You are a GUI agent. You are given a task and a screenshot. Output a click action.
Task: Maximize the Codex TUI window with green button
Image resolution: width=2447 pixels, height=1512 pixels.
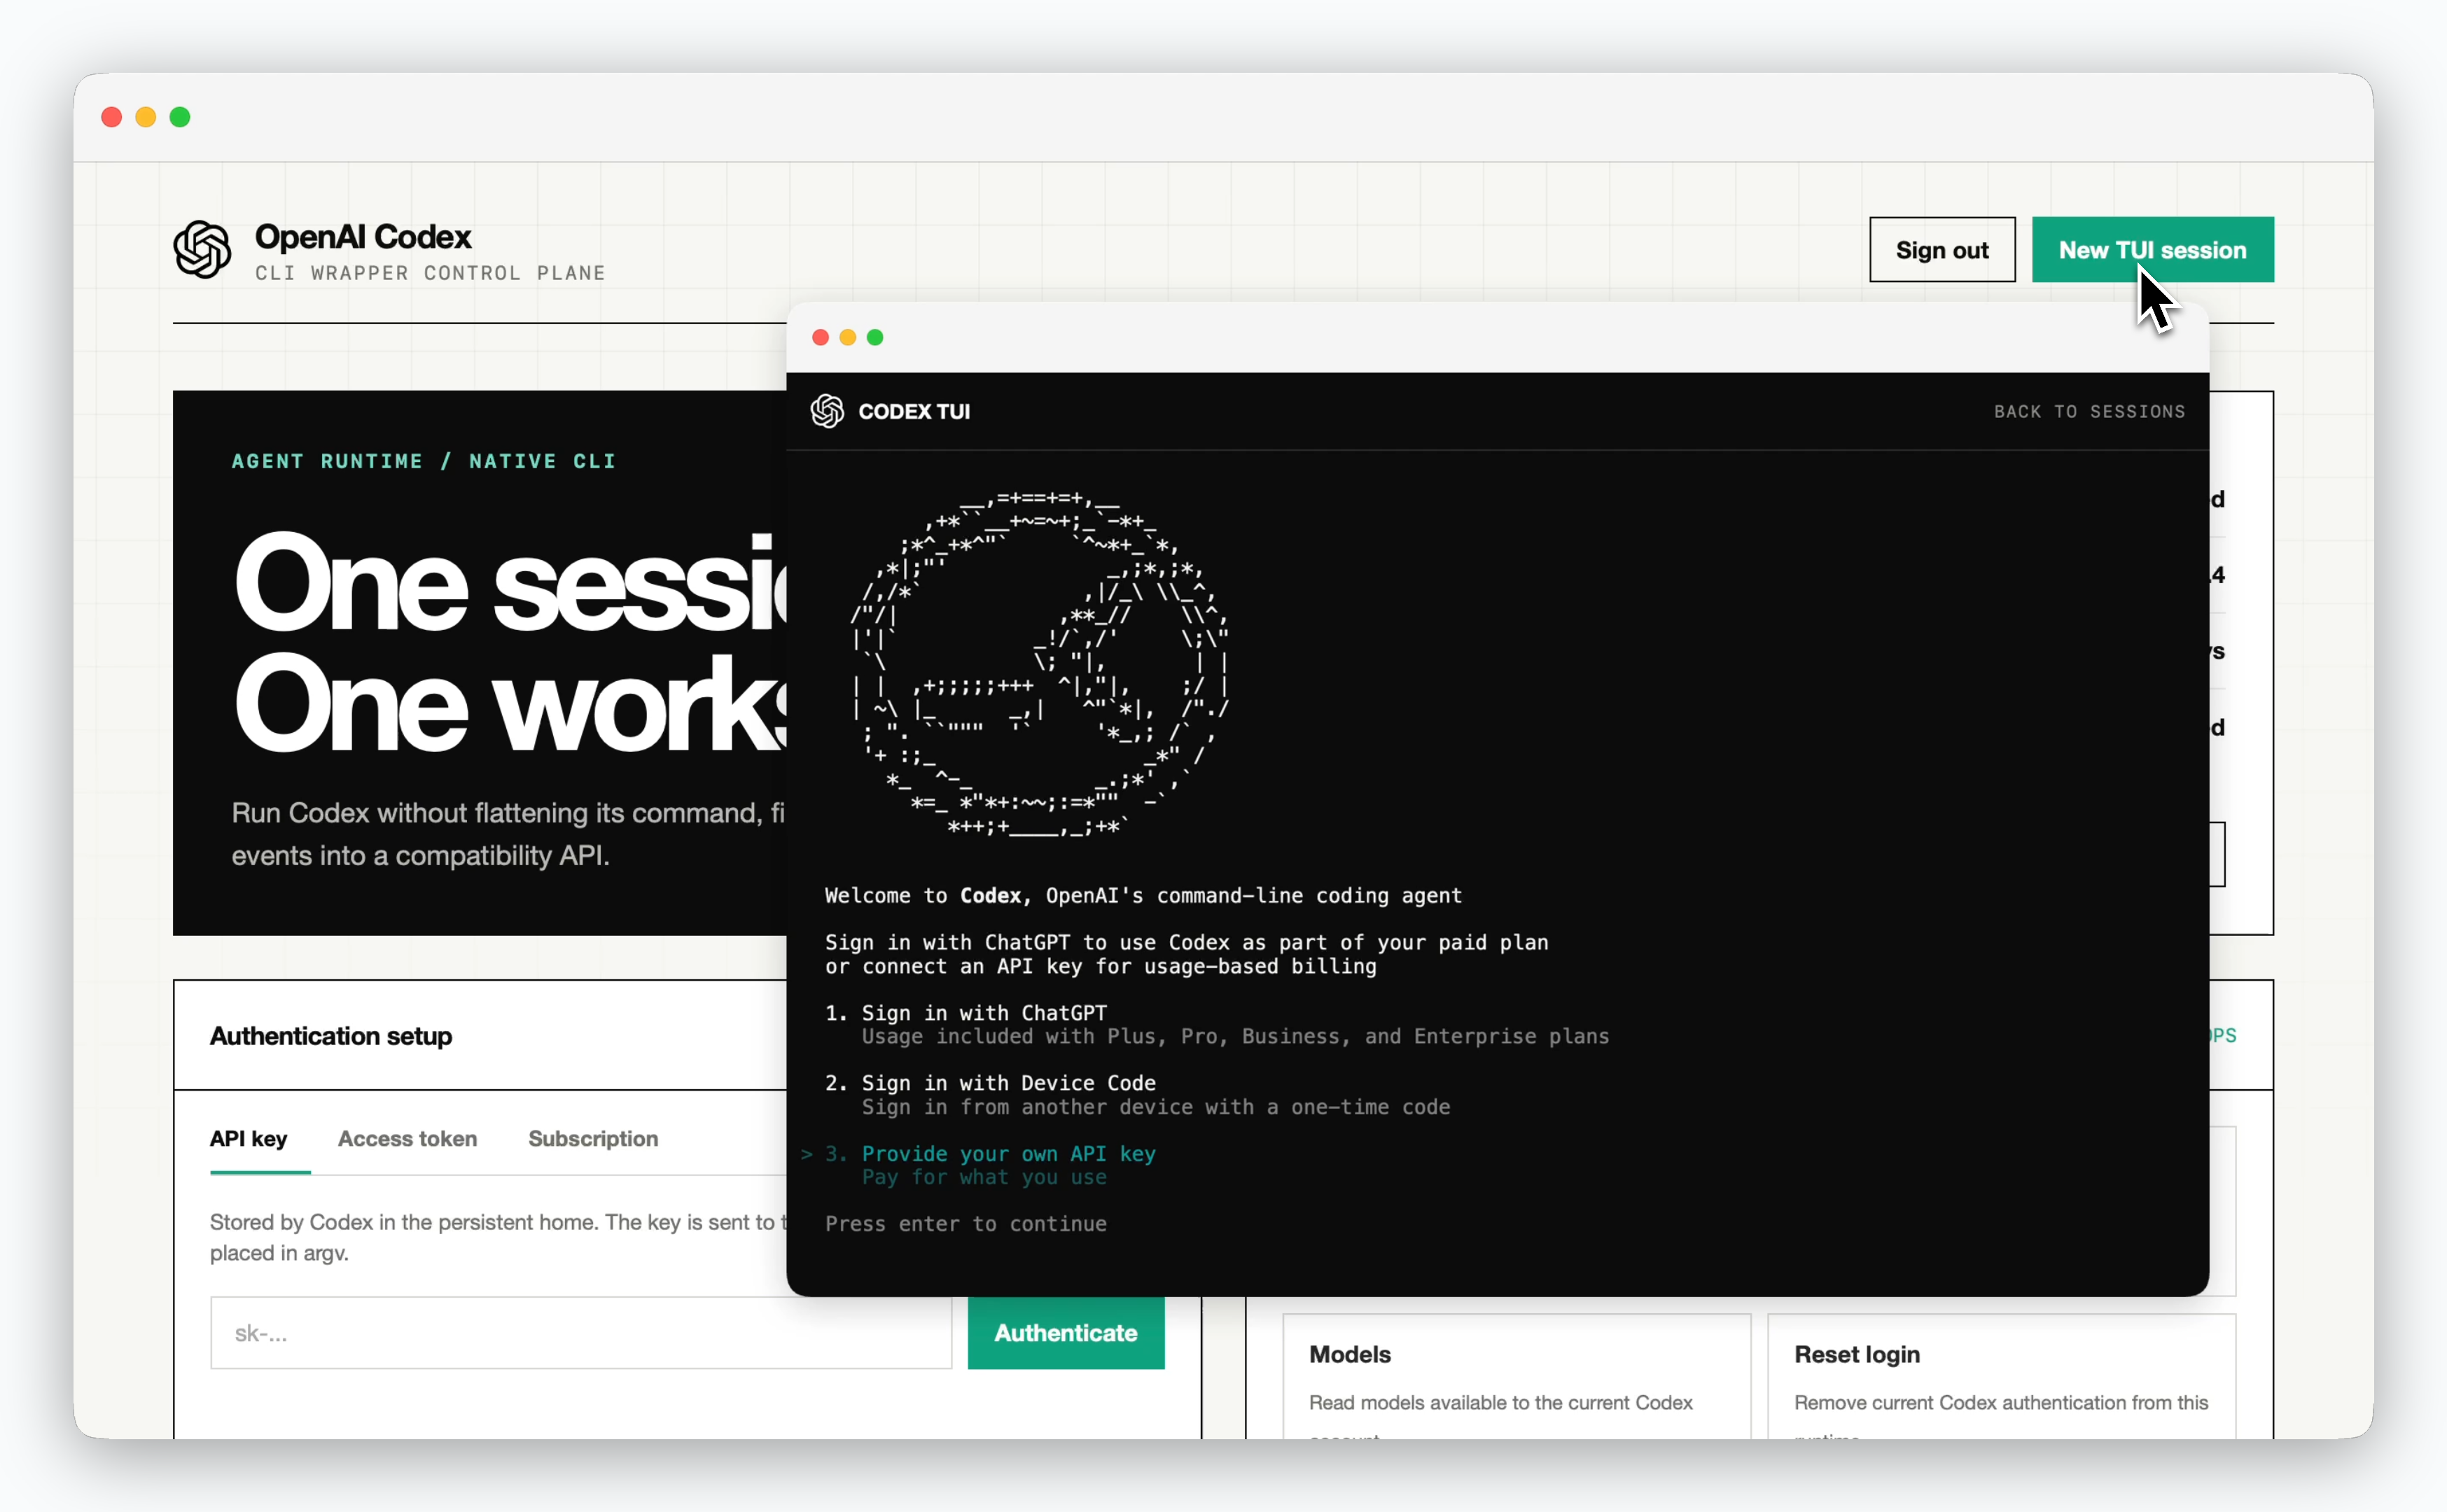(x=875, y=337)
